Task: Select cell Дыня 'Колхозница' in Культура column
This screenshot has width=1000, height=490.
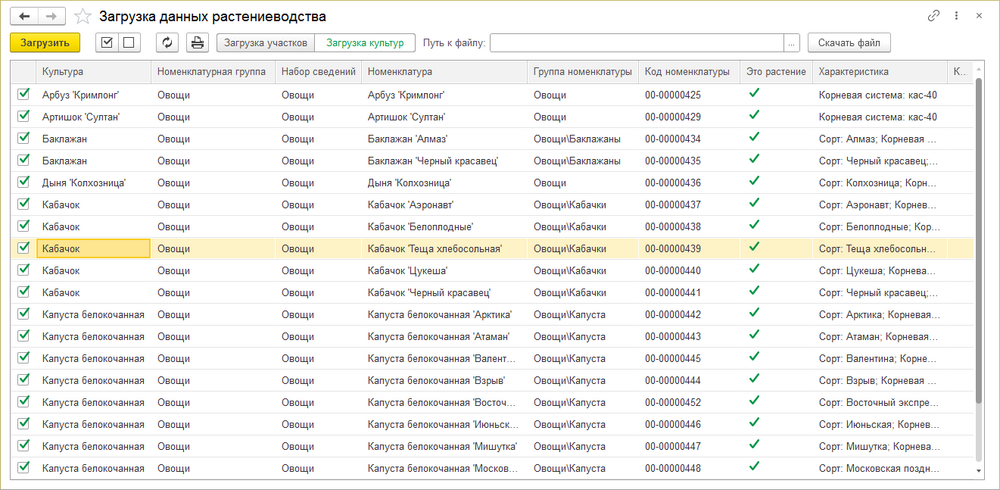Action: click(93, 182)
